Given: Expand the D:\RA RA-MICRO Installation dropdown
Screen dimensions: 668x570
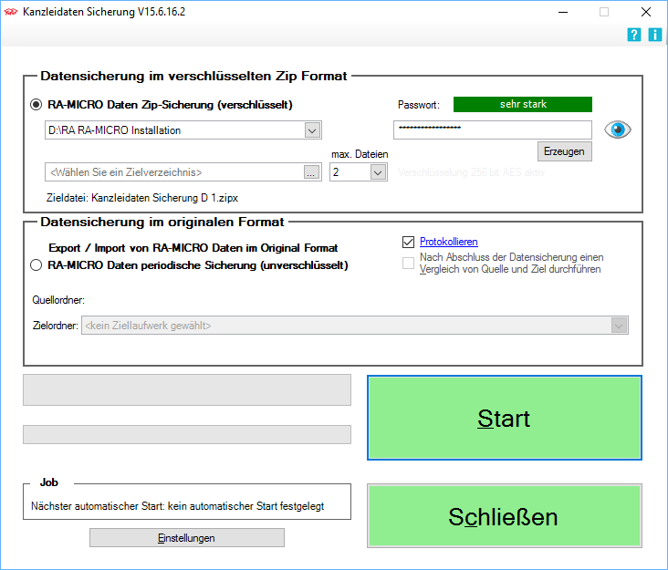Looking at the screenshot, I should [x=312, y=130].
